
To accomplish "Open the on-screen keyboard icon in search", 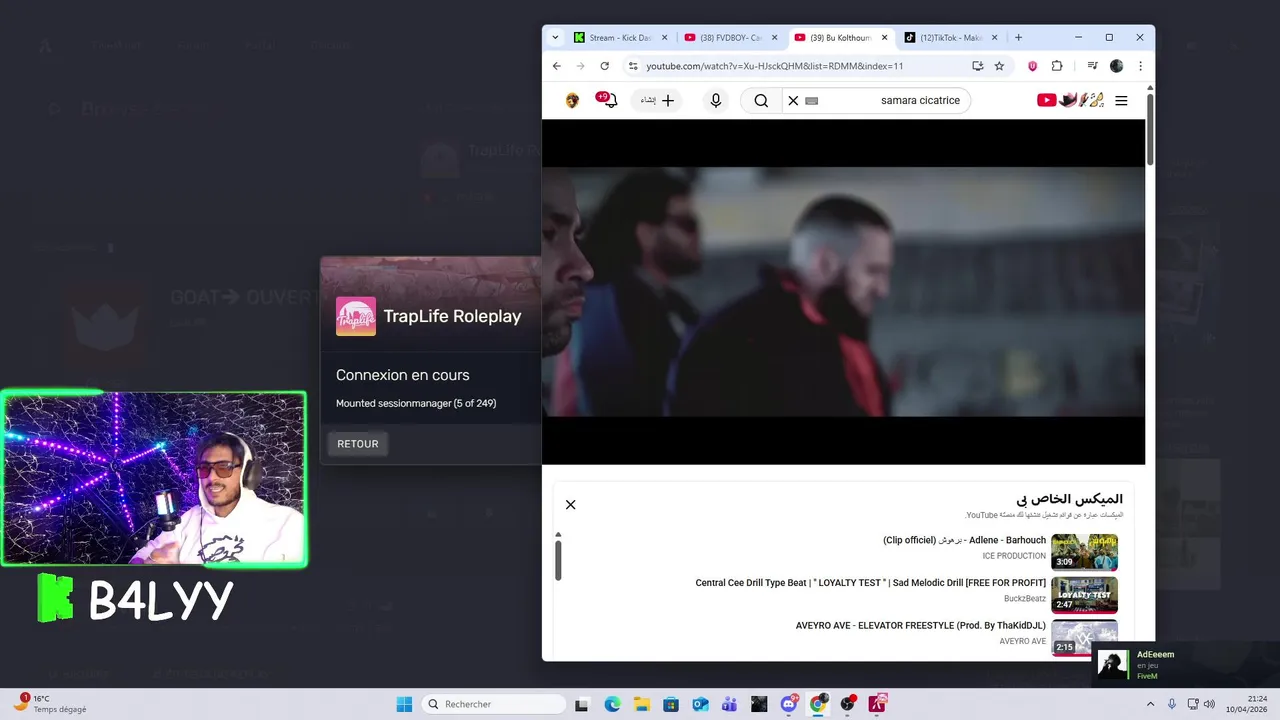I will tap(811, 100).
